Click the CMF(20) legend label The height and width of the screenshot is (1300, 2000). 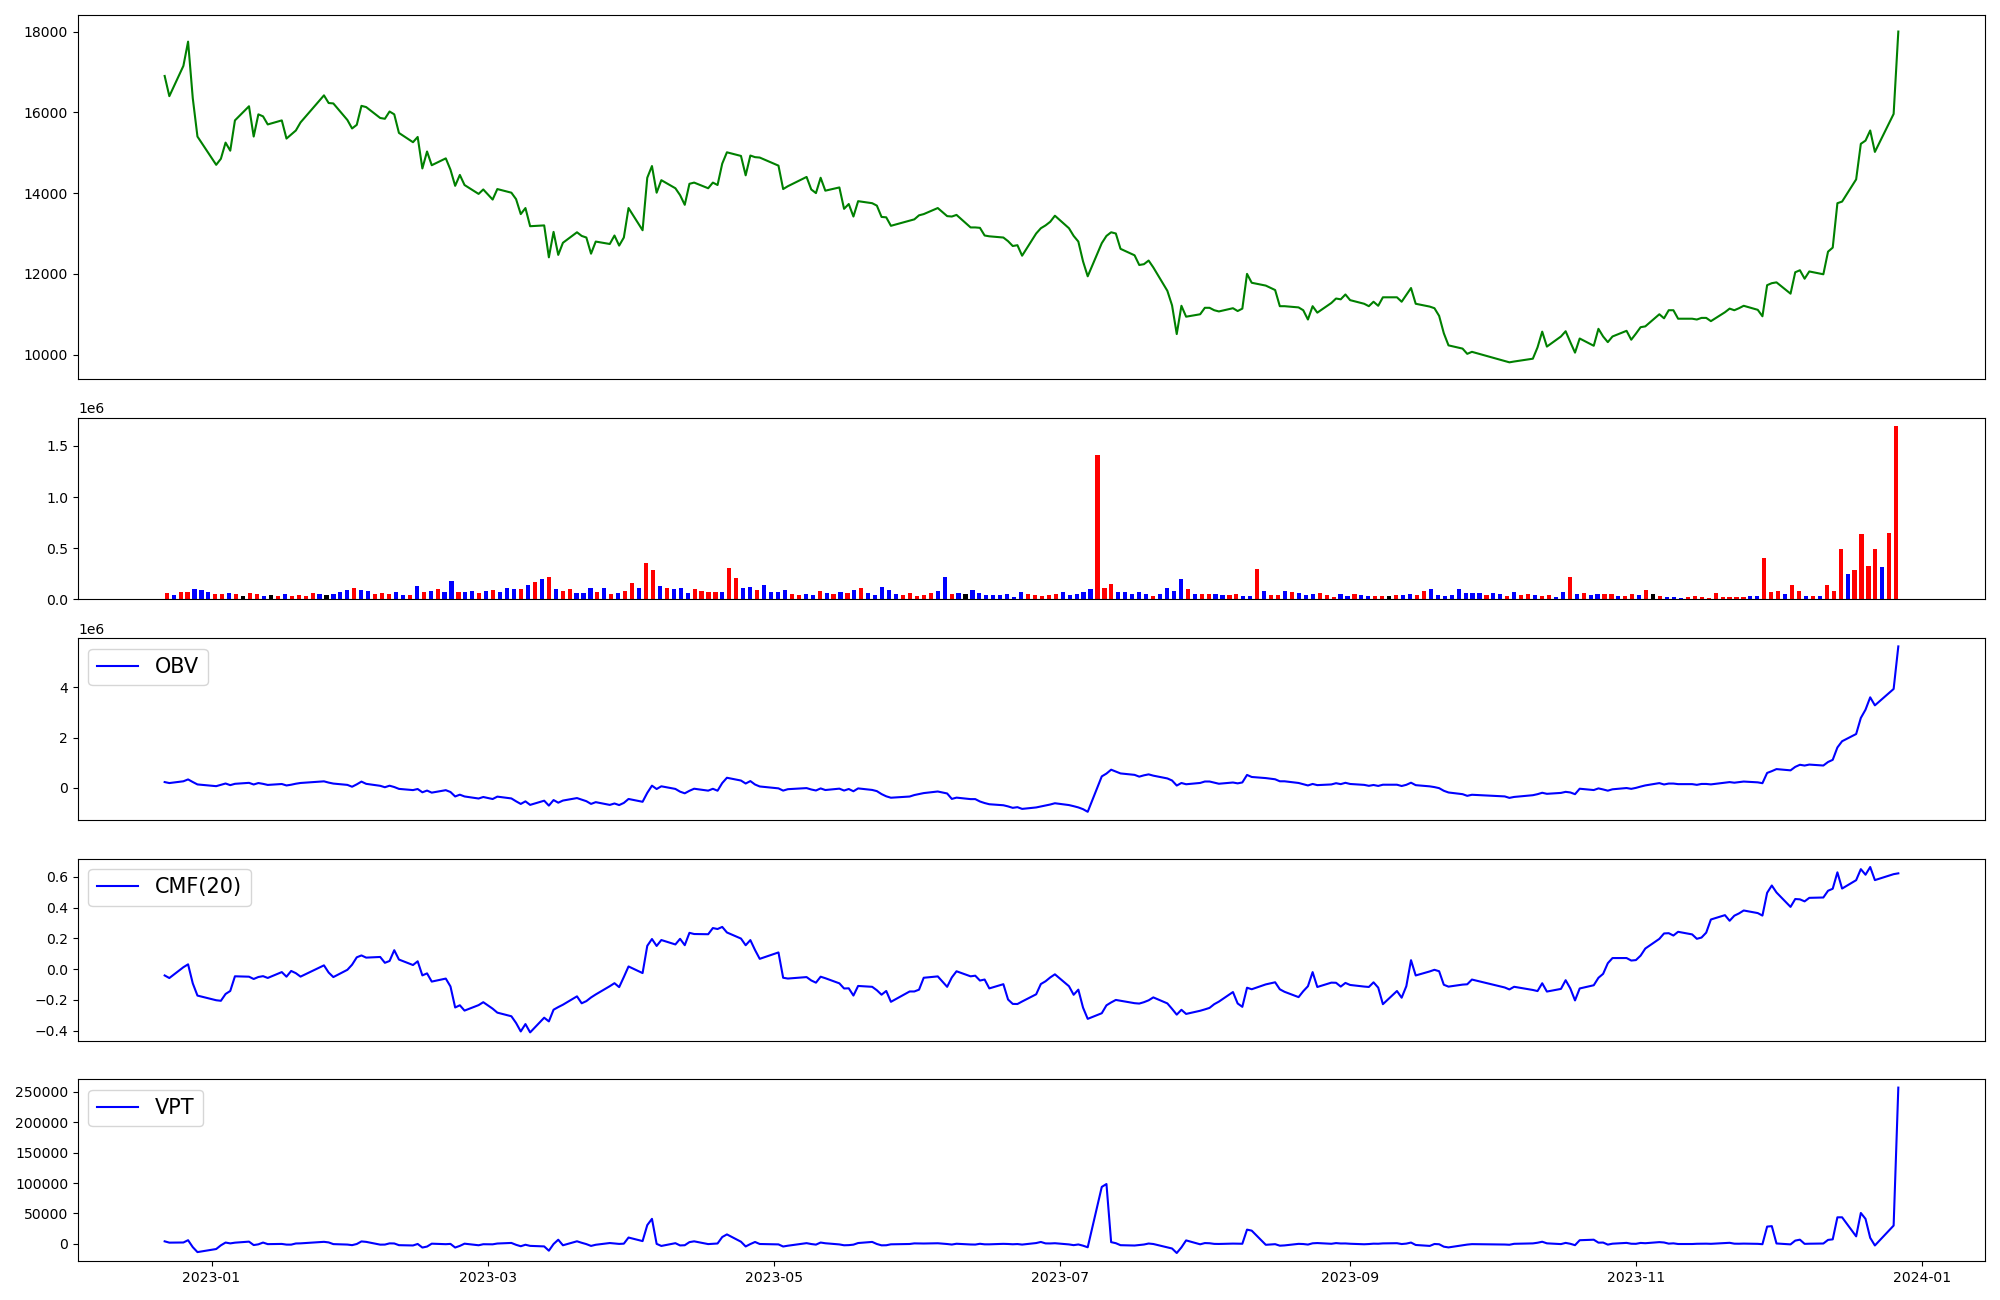pos(197,887)
